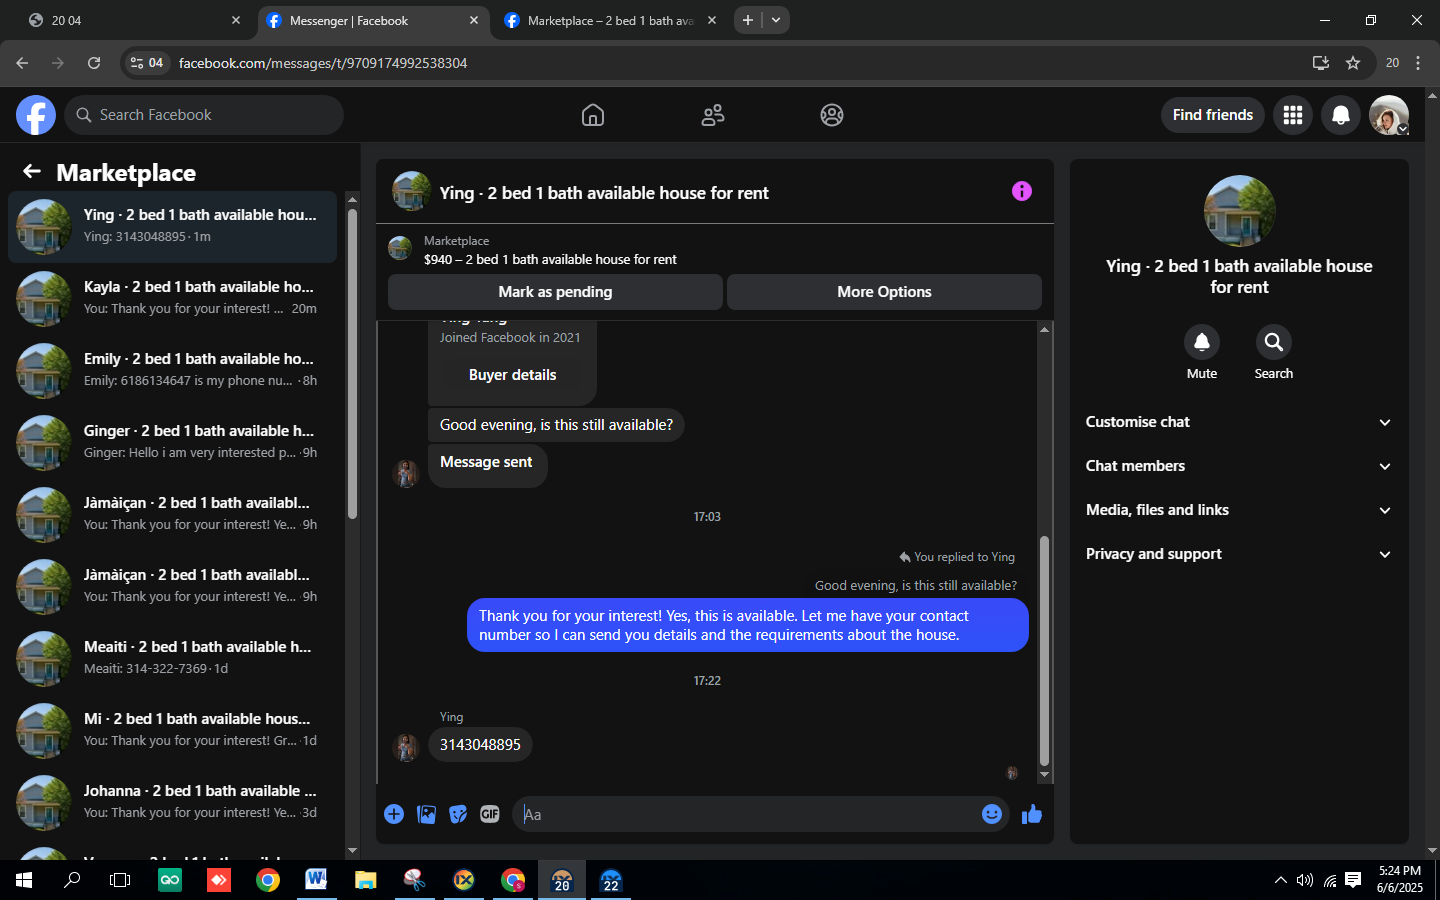
Task: Open the Friends icon in top navigation
Action: (713, 115)
